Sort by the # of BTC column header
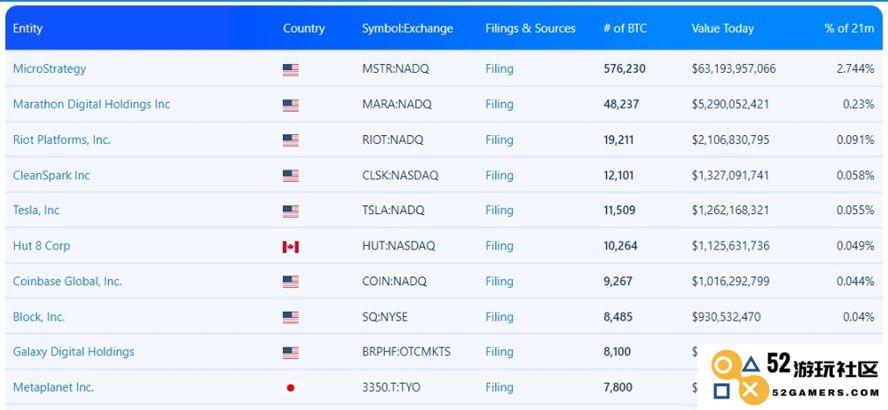The image size is (888, 410). coord(627,28)
